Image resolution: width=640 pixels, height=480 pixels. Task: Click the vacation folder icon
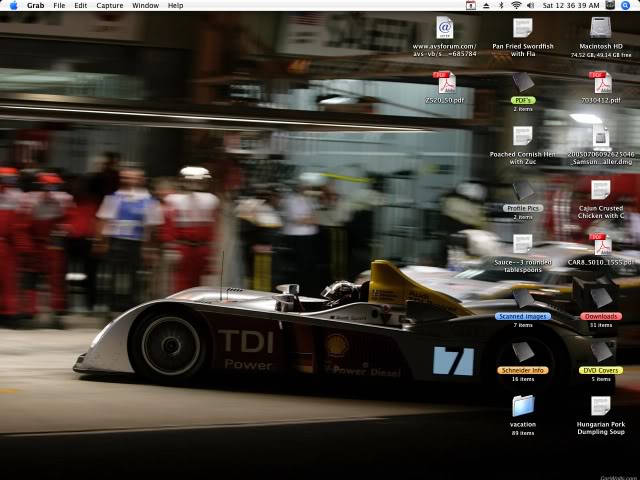pos(523,406)
